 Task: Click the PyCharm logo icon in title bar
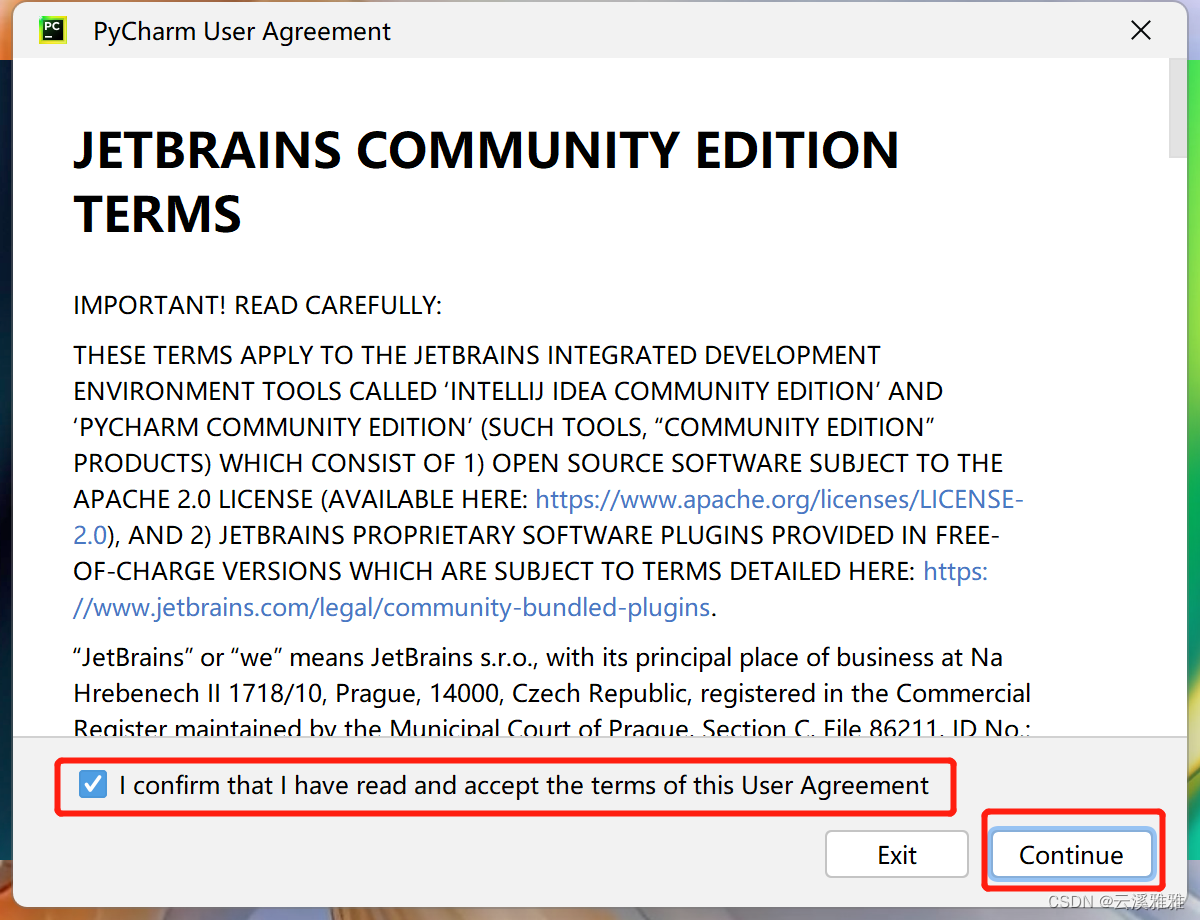[53, 31]
